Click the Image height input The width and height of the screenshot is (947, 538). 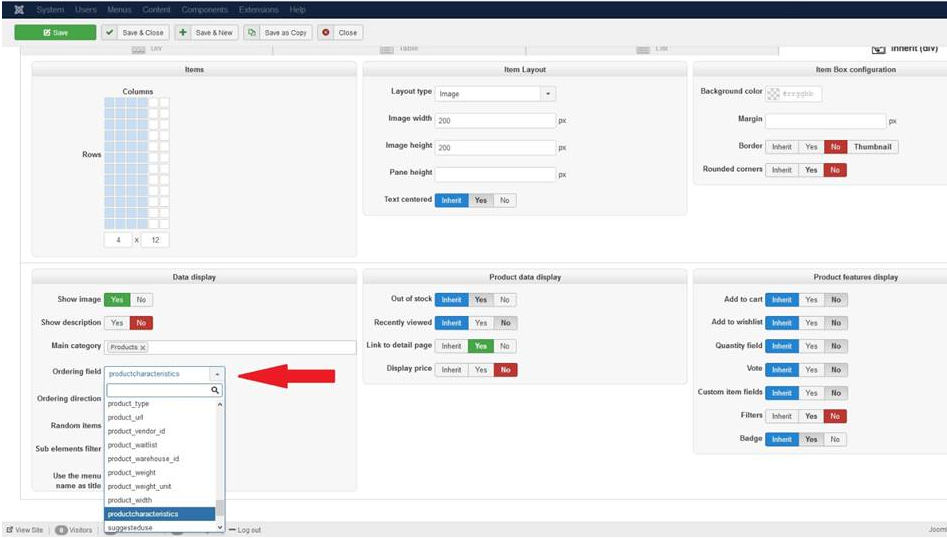[495, 147]
